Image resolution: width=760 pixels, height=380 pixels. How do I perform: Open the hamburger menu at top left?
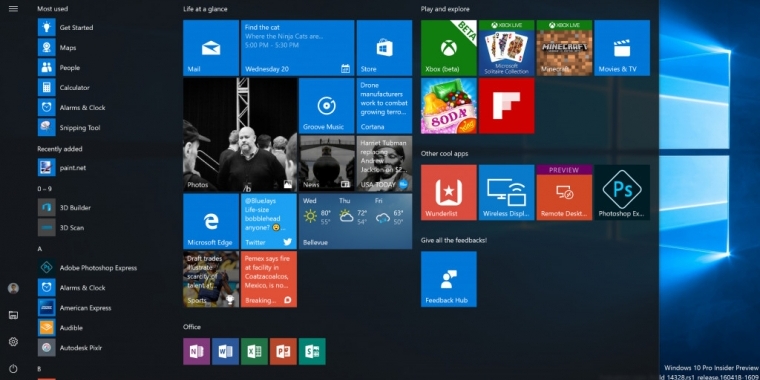tap(13, 9)
